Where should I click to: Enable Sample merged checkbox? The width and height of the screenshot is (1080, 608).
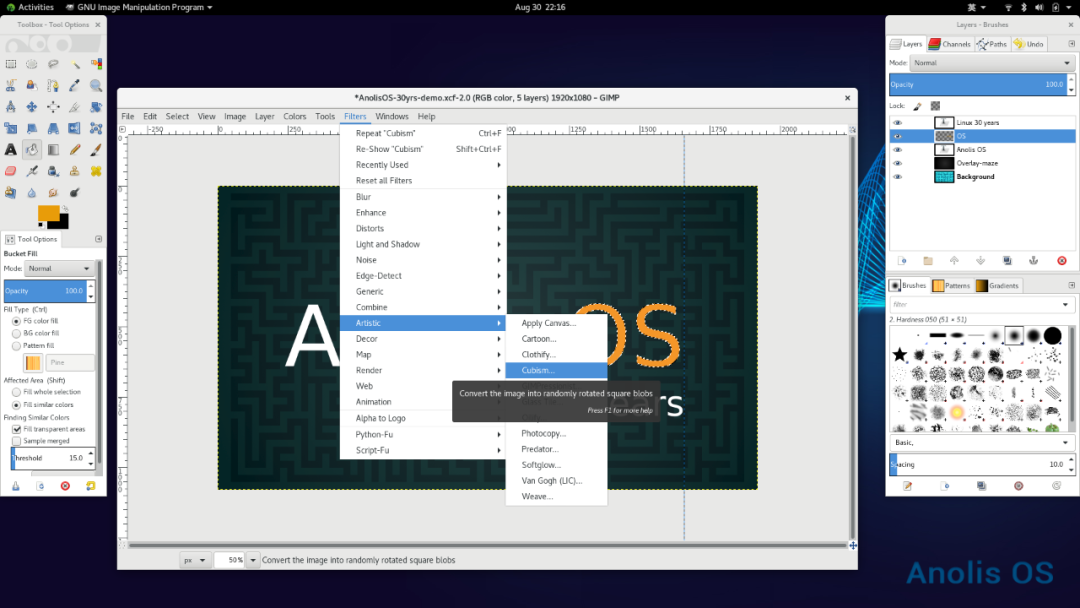[x=17, y=441]
